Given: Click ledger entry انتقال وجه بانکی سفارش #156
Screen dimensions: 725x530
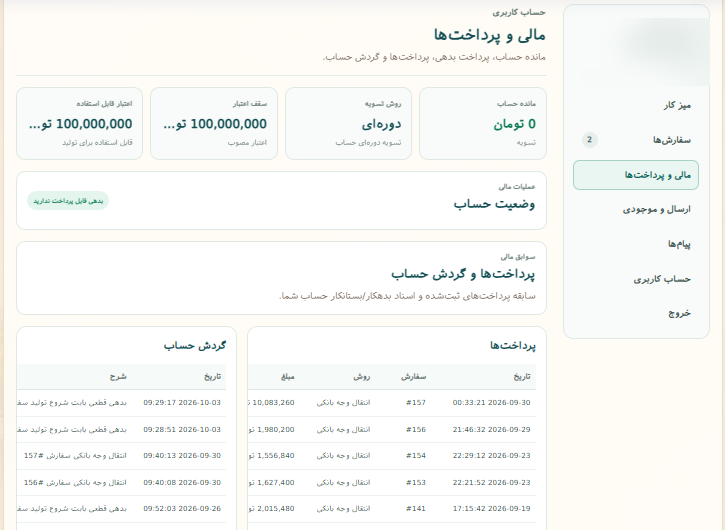Looking at the screenshot, I should click(75, 482).
